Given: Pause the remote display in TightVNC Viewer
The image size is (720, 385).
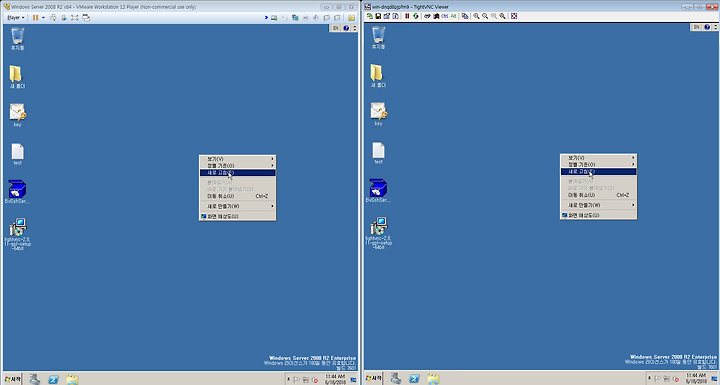Looking at the screenshot, I should pos(407,16).
